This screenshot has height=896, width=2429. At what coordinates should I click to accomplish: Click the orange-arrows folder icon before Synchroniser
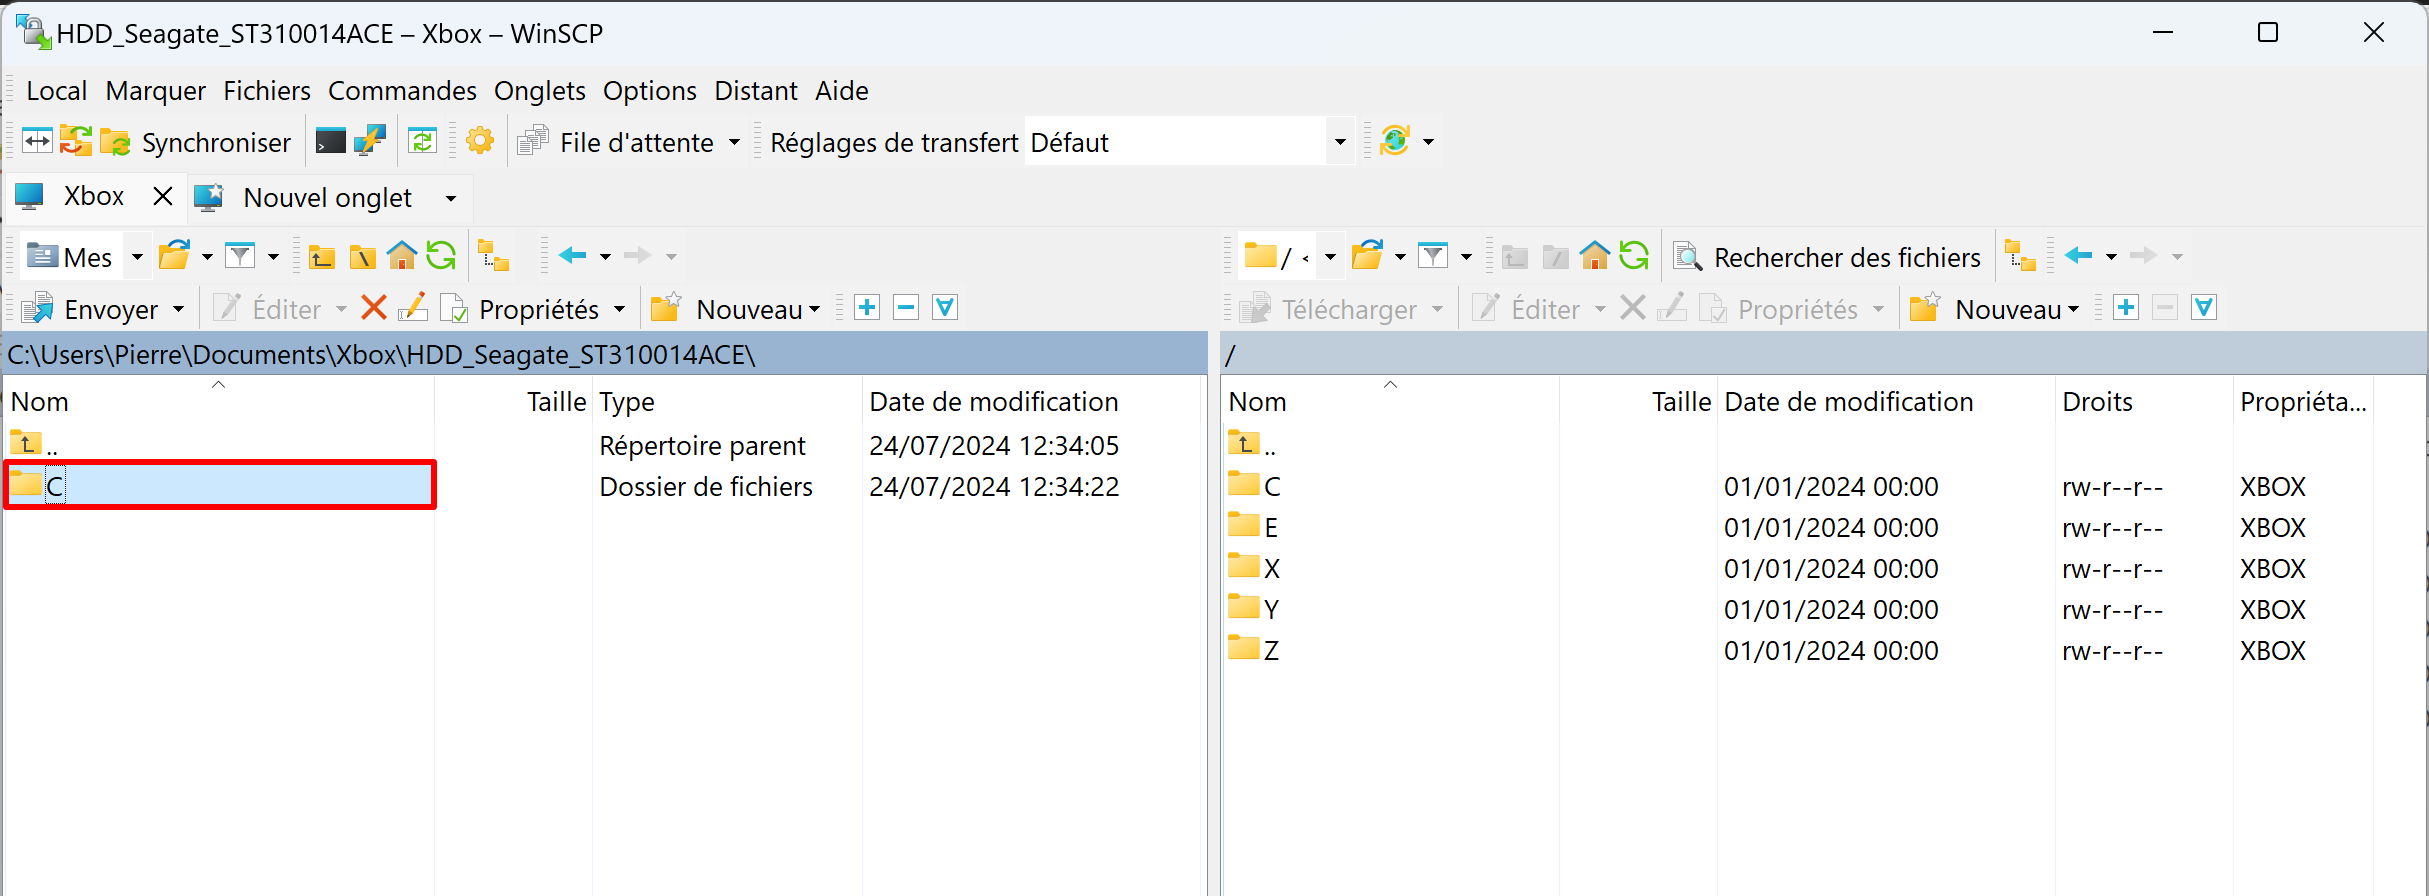75,142
